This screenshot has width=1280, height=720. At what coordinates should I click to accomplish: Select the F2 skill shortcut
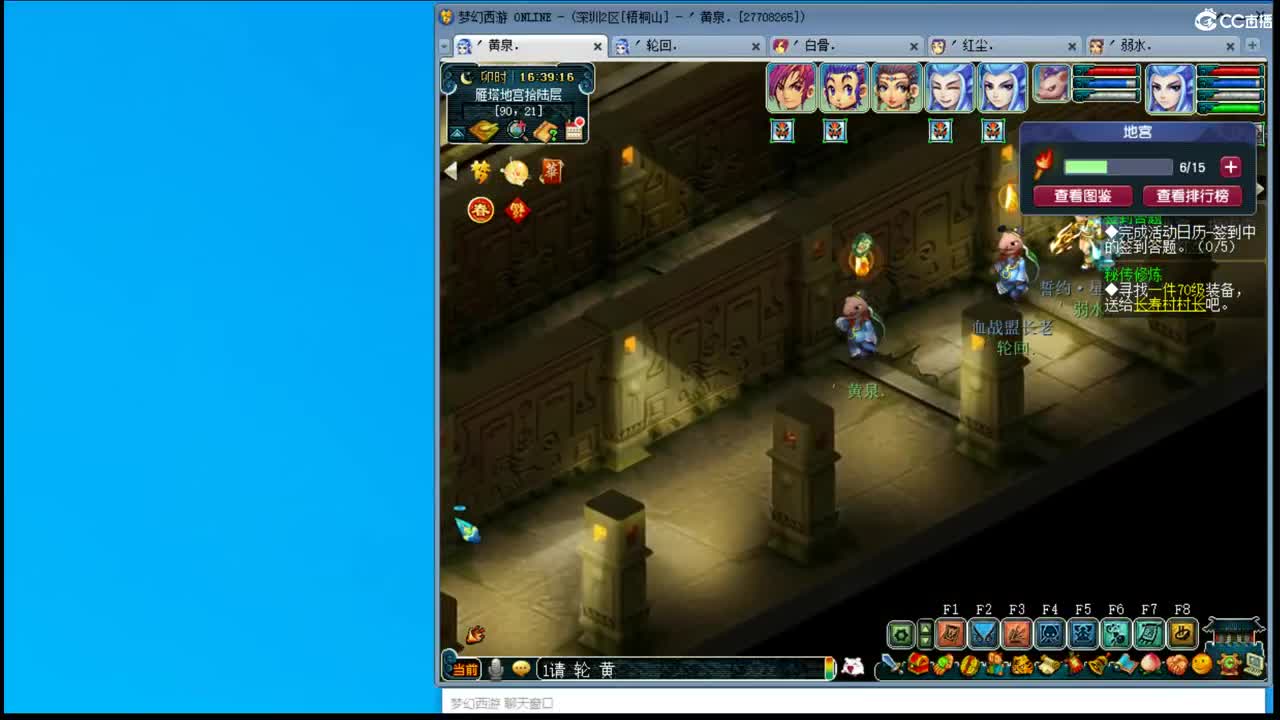tap(984, 634)
